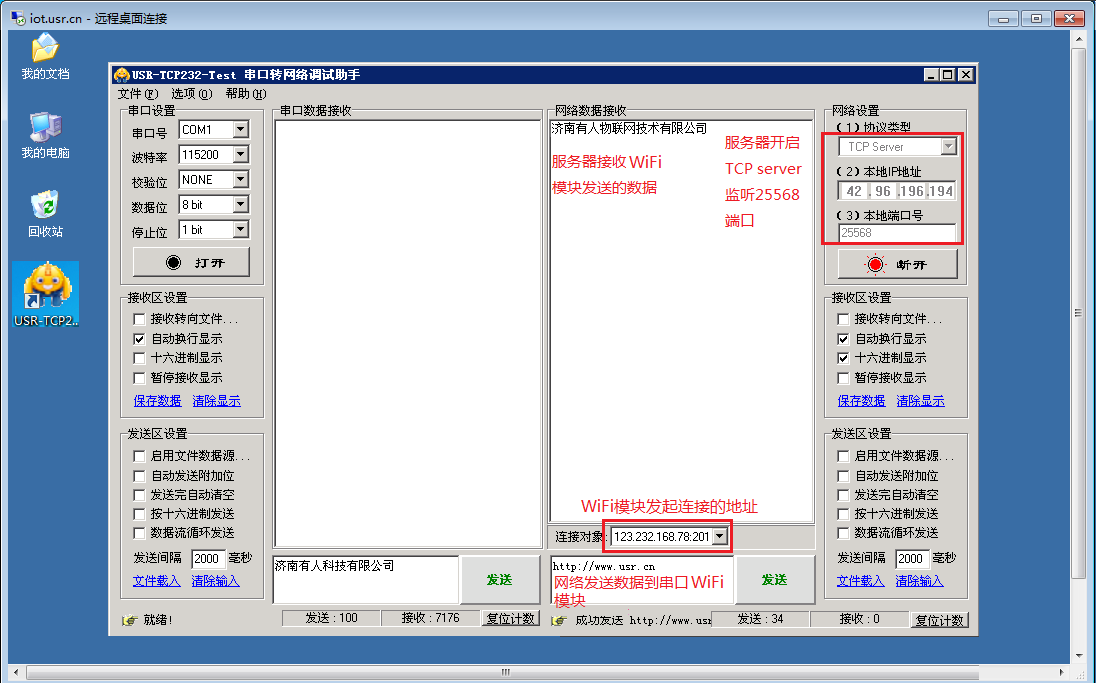1096x683 pixels.
Task: Enable 数据流循环发送 in right send settings
Action: pyautogui.click(x=843, y=532)
